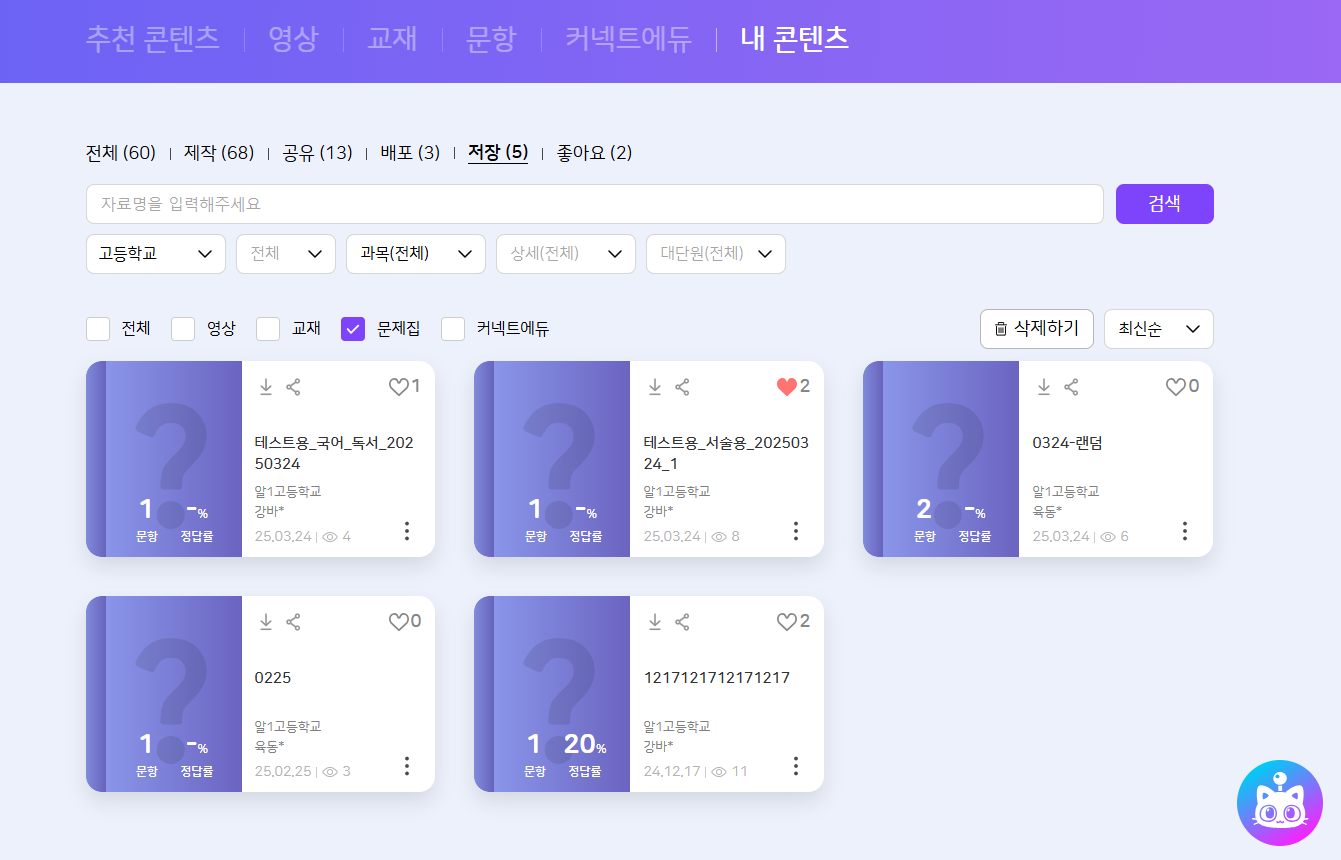Share the 0324-랜덤 workbook
The height and width of the screenshot is (860, 1341).
[x=1071, y=387]
